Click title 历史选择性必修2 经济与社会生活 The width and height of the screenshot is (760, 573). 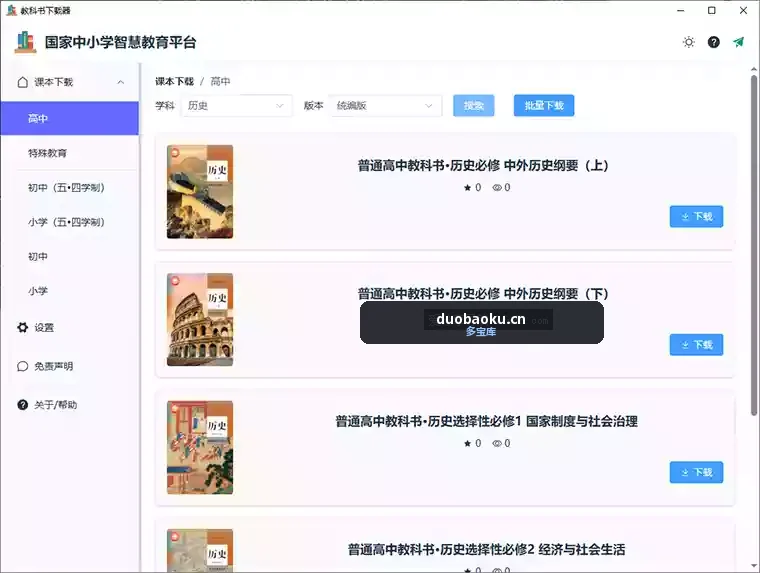coord(486,550)
